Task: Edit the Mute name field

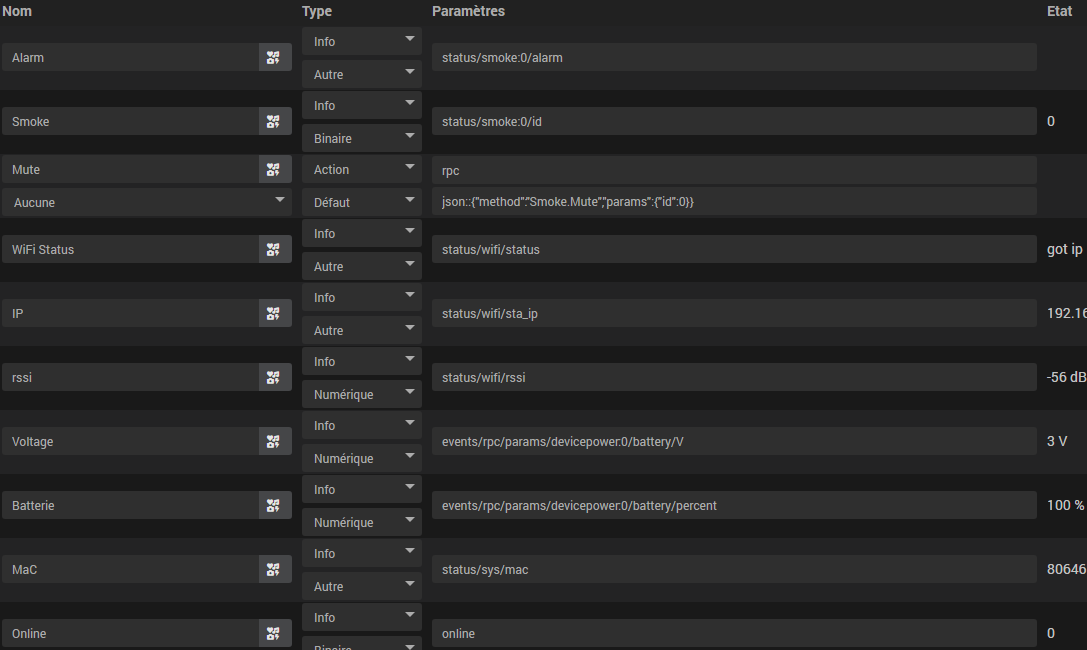Action: 130,169
